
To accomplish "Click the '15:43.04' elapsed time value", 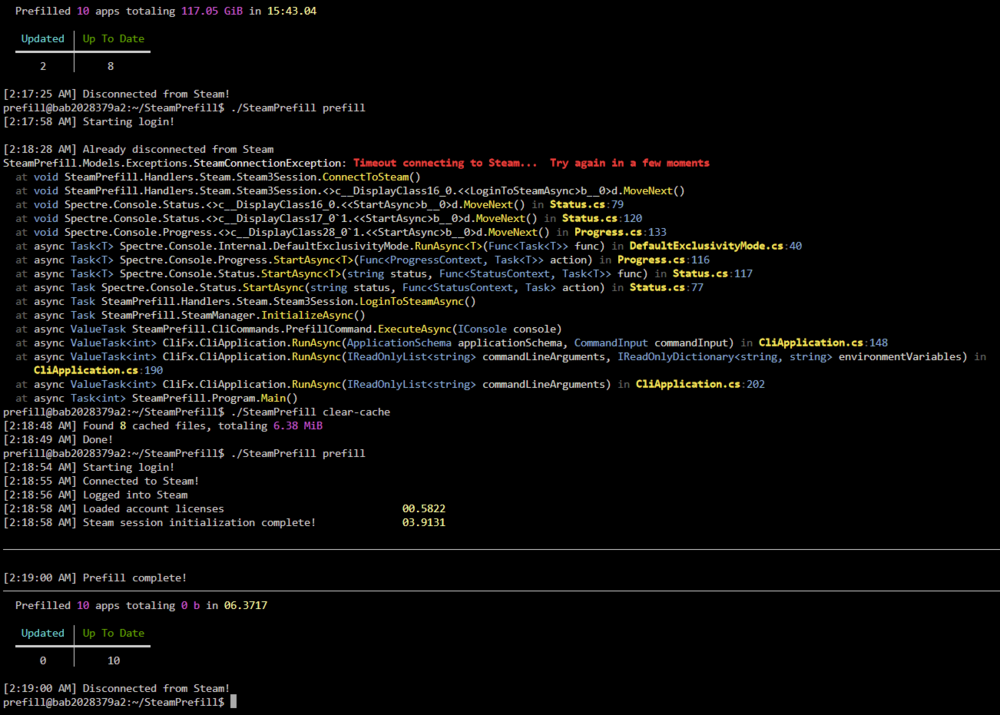I will pyautogui.click(x=291, y=11).
